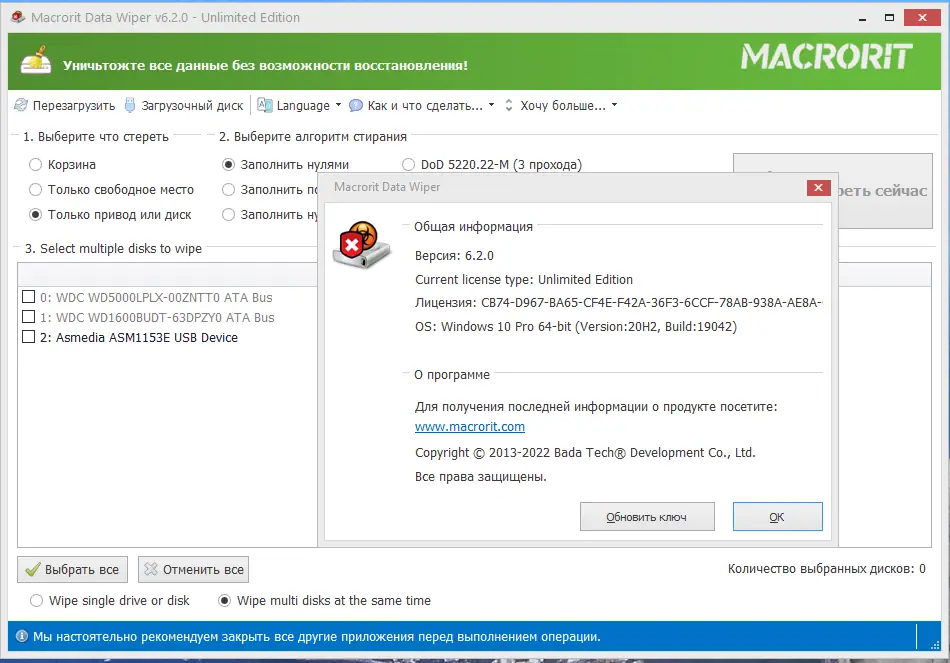The image size is (950, 663).
Task: Click the Версия: 6.2.0 text
Action: pyautogui.click(x=454, y=256)
